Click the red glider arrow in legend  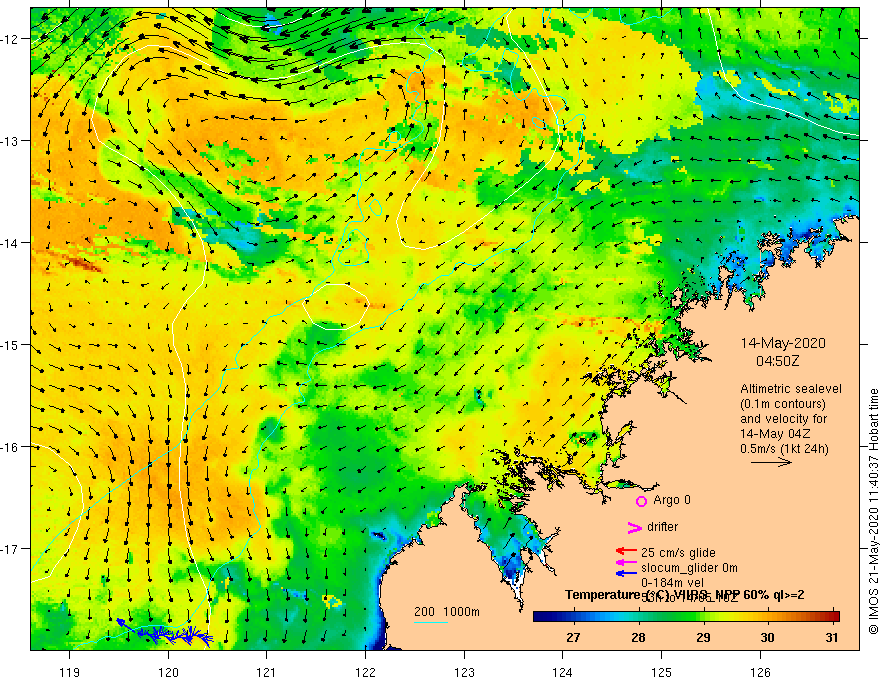[x=626, y=552]
